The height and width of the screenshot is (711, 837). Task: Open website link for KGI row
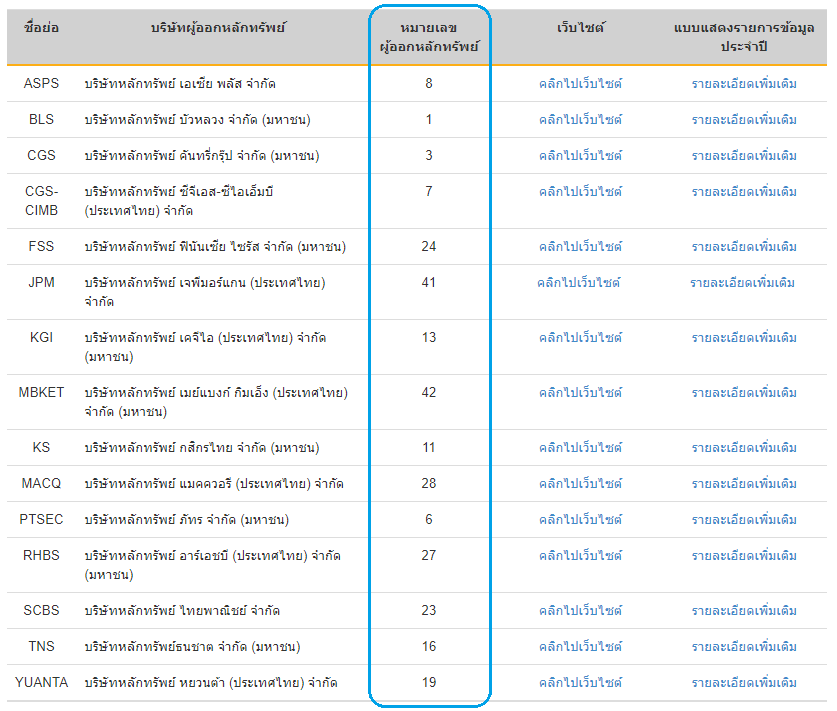coord(580,338)
